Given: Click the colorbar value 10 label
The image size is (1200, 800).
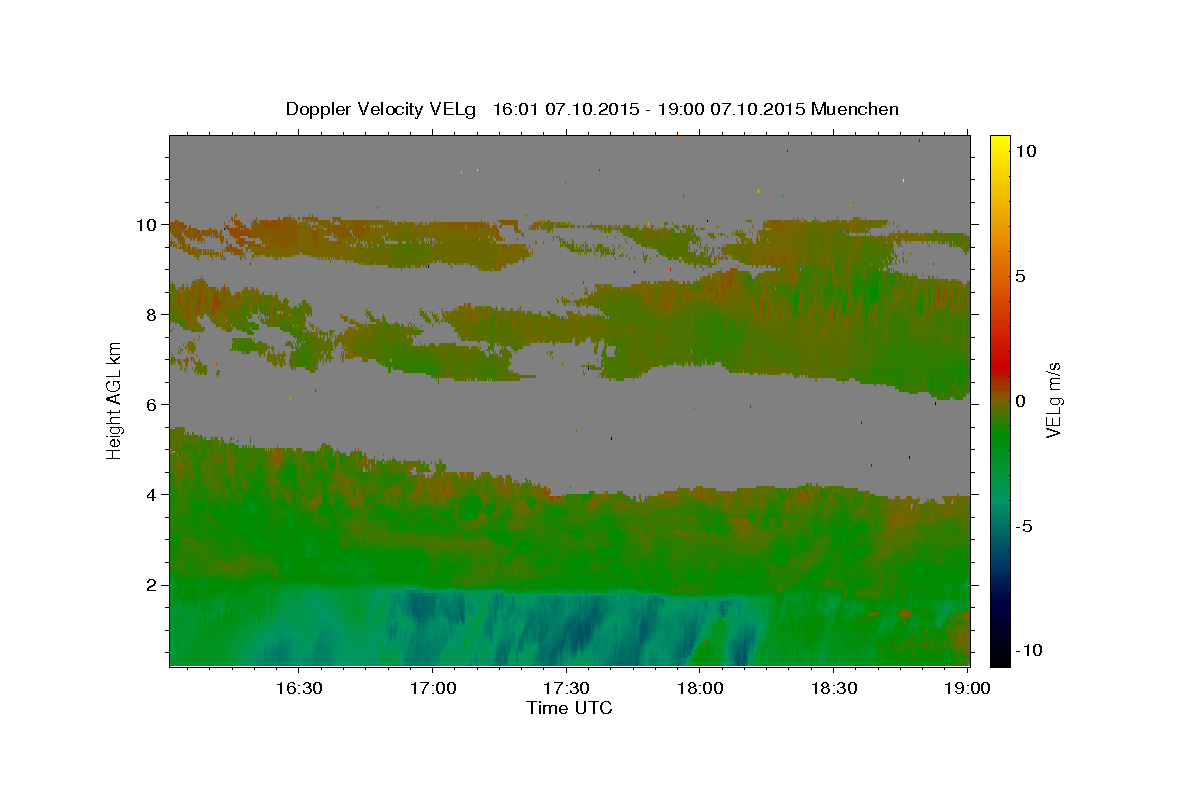Looking at the screenshot, I should coord(1026,151).
